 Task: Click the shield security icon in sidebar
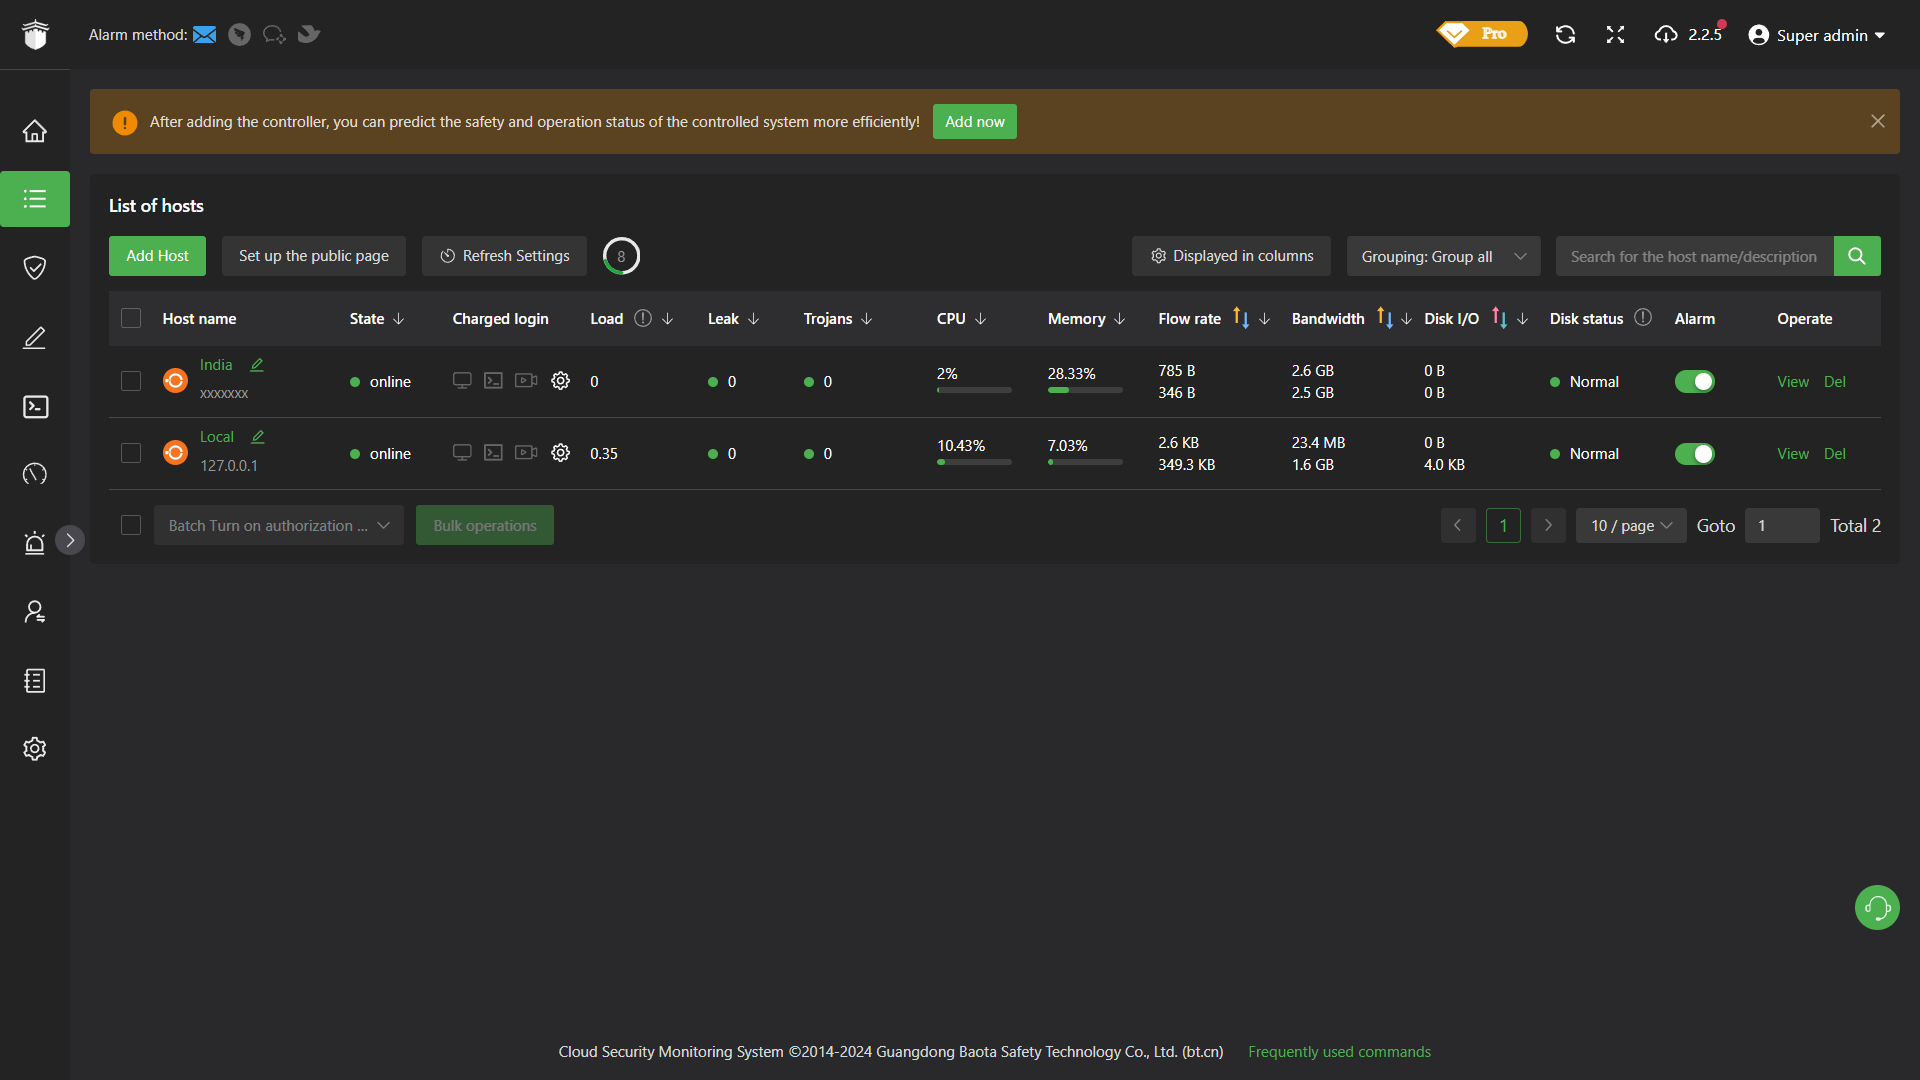(35, 267)
